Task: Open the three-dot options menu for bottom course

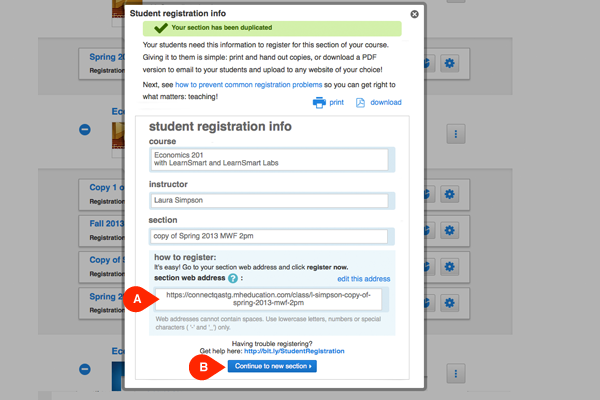Action: (455, 372)
